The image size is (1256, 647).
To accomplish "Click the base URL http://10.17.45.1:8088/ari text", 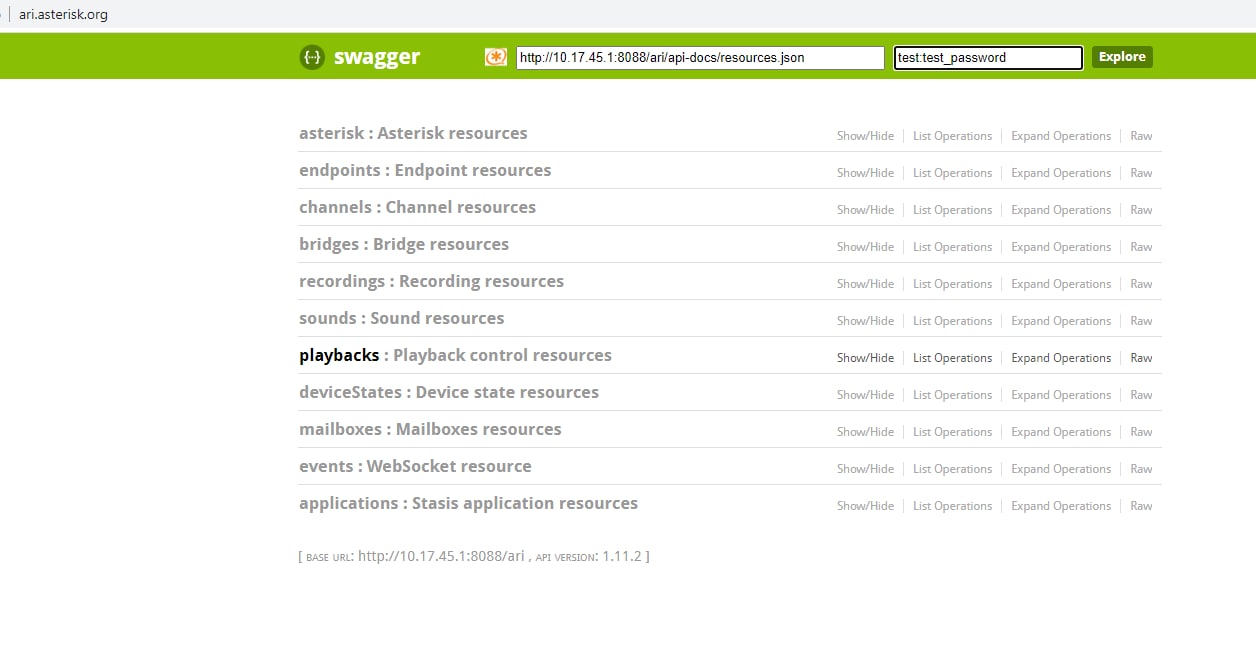I will click(x=441, y=556).
